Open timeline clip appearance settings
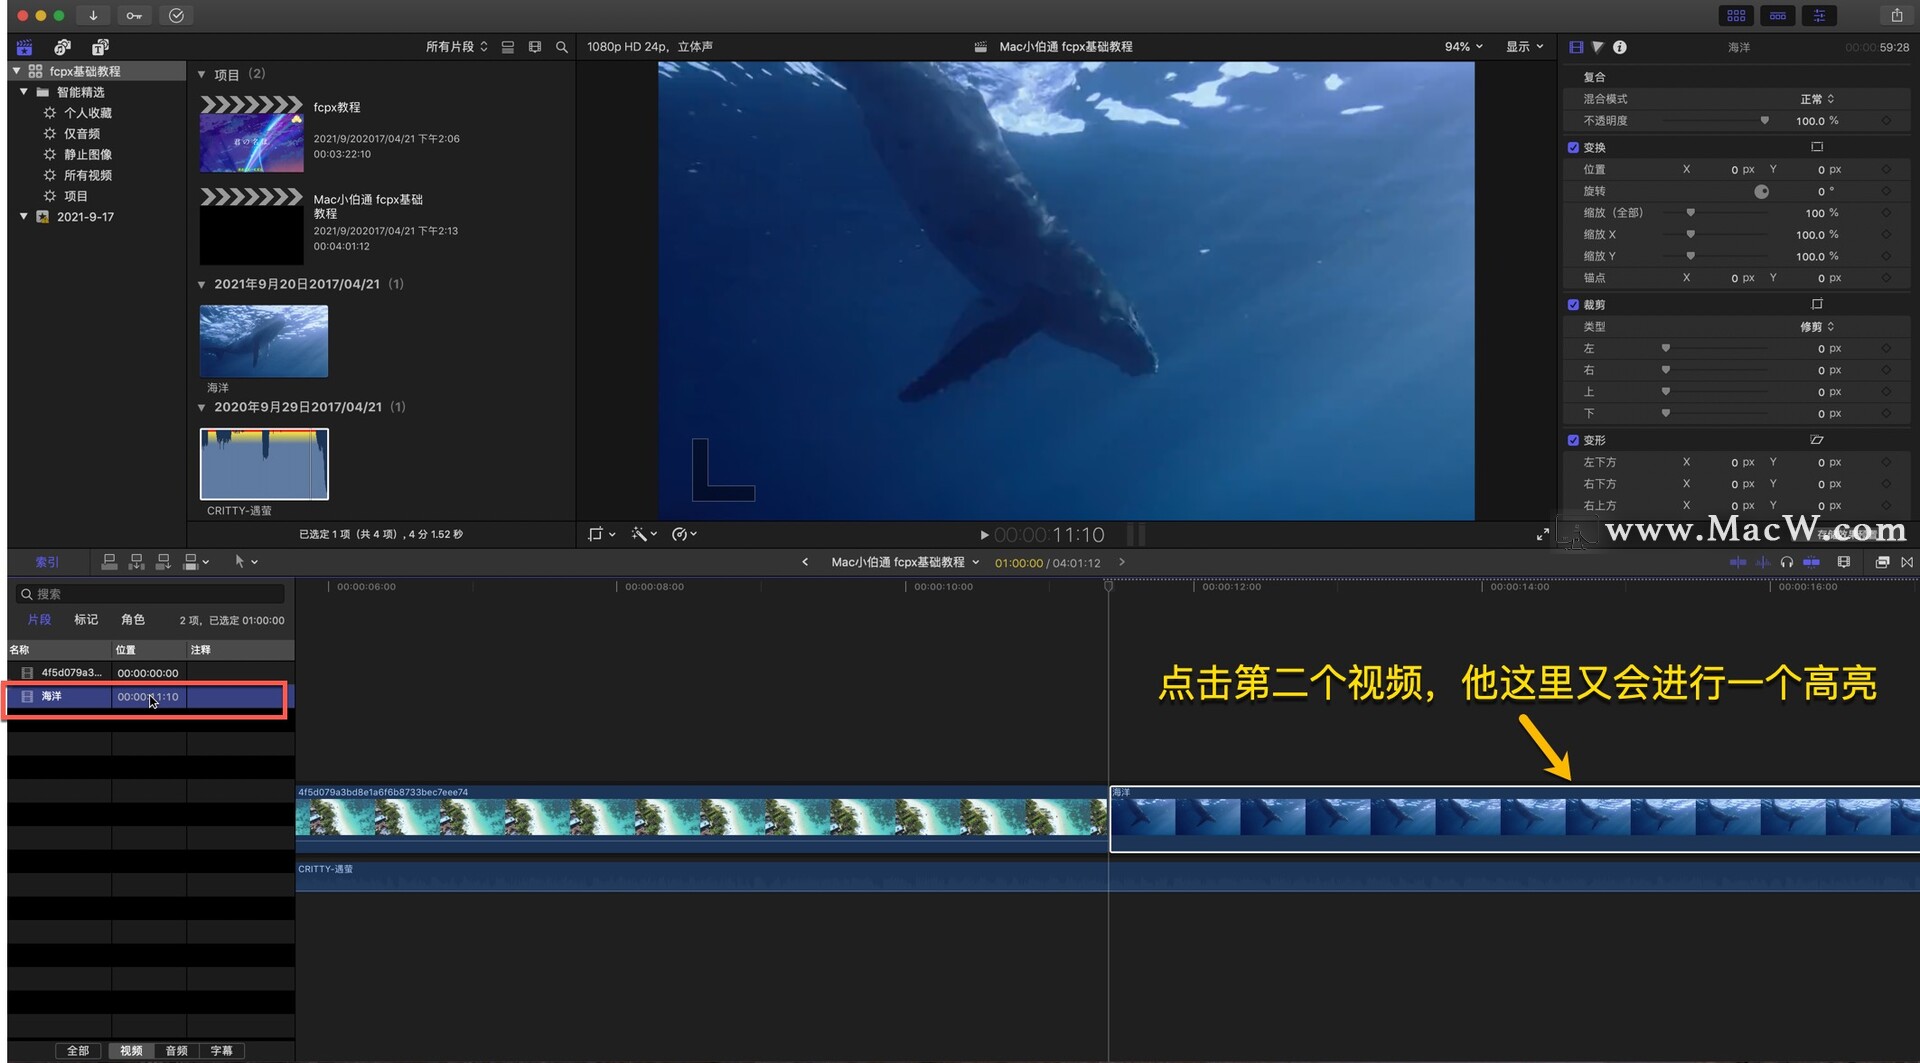 1844,562
